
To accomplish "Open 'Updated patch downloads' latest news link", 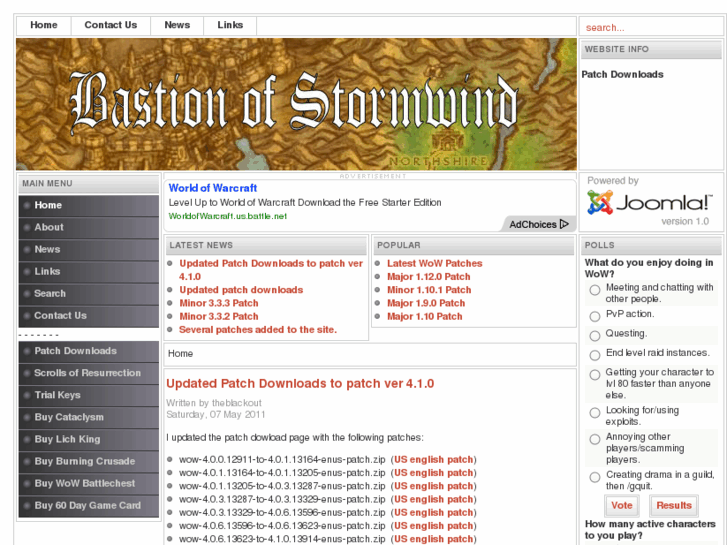I will click(x=241, y=290).
